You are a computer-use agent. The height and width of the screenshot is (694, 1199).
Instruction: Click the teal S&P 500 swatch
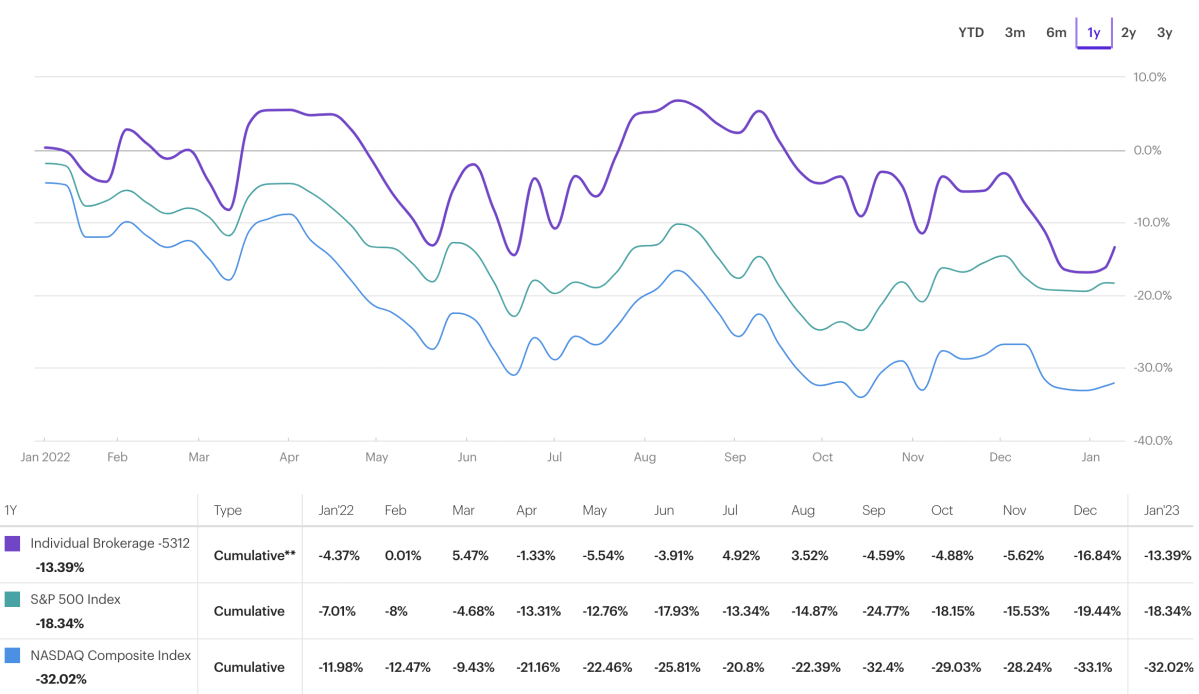(x=13, y=599)
